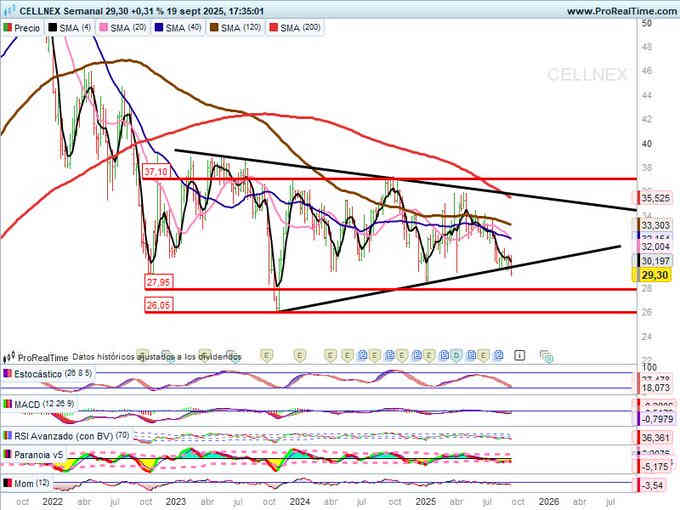This screenshot has height=510, width=680.
Task: Click the red SMA (200) color swatch
Action: pos(274,28)
